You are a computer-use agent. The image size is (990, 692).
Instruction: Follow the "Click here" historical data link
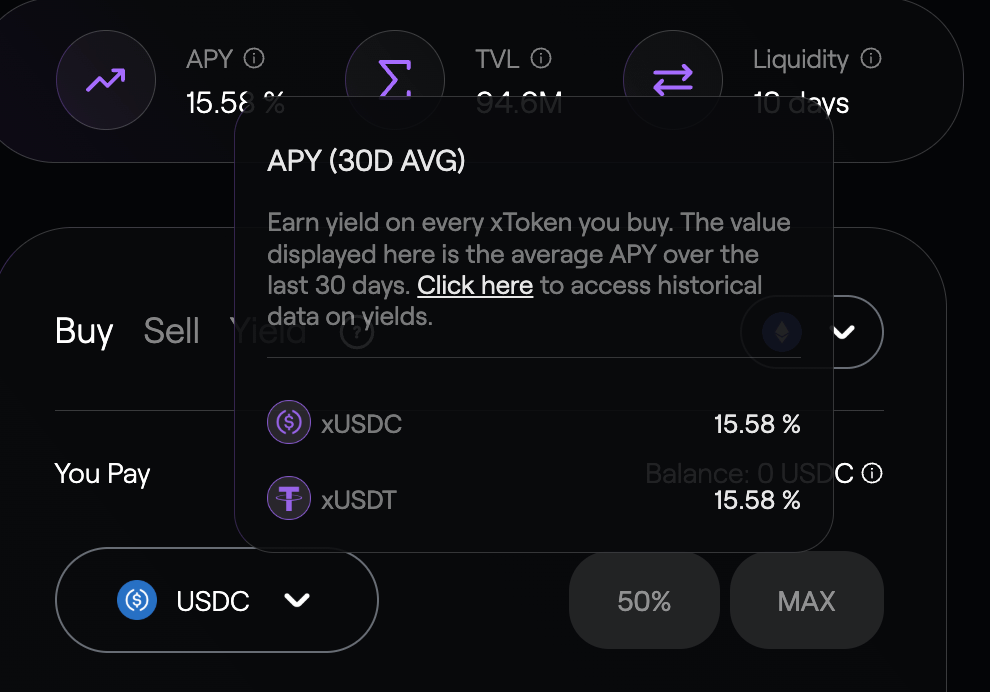tap(475, 285)
